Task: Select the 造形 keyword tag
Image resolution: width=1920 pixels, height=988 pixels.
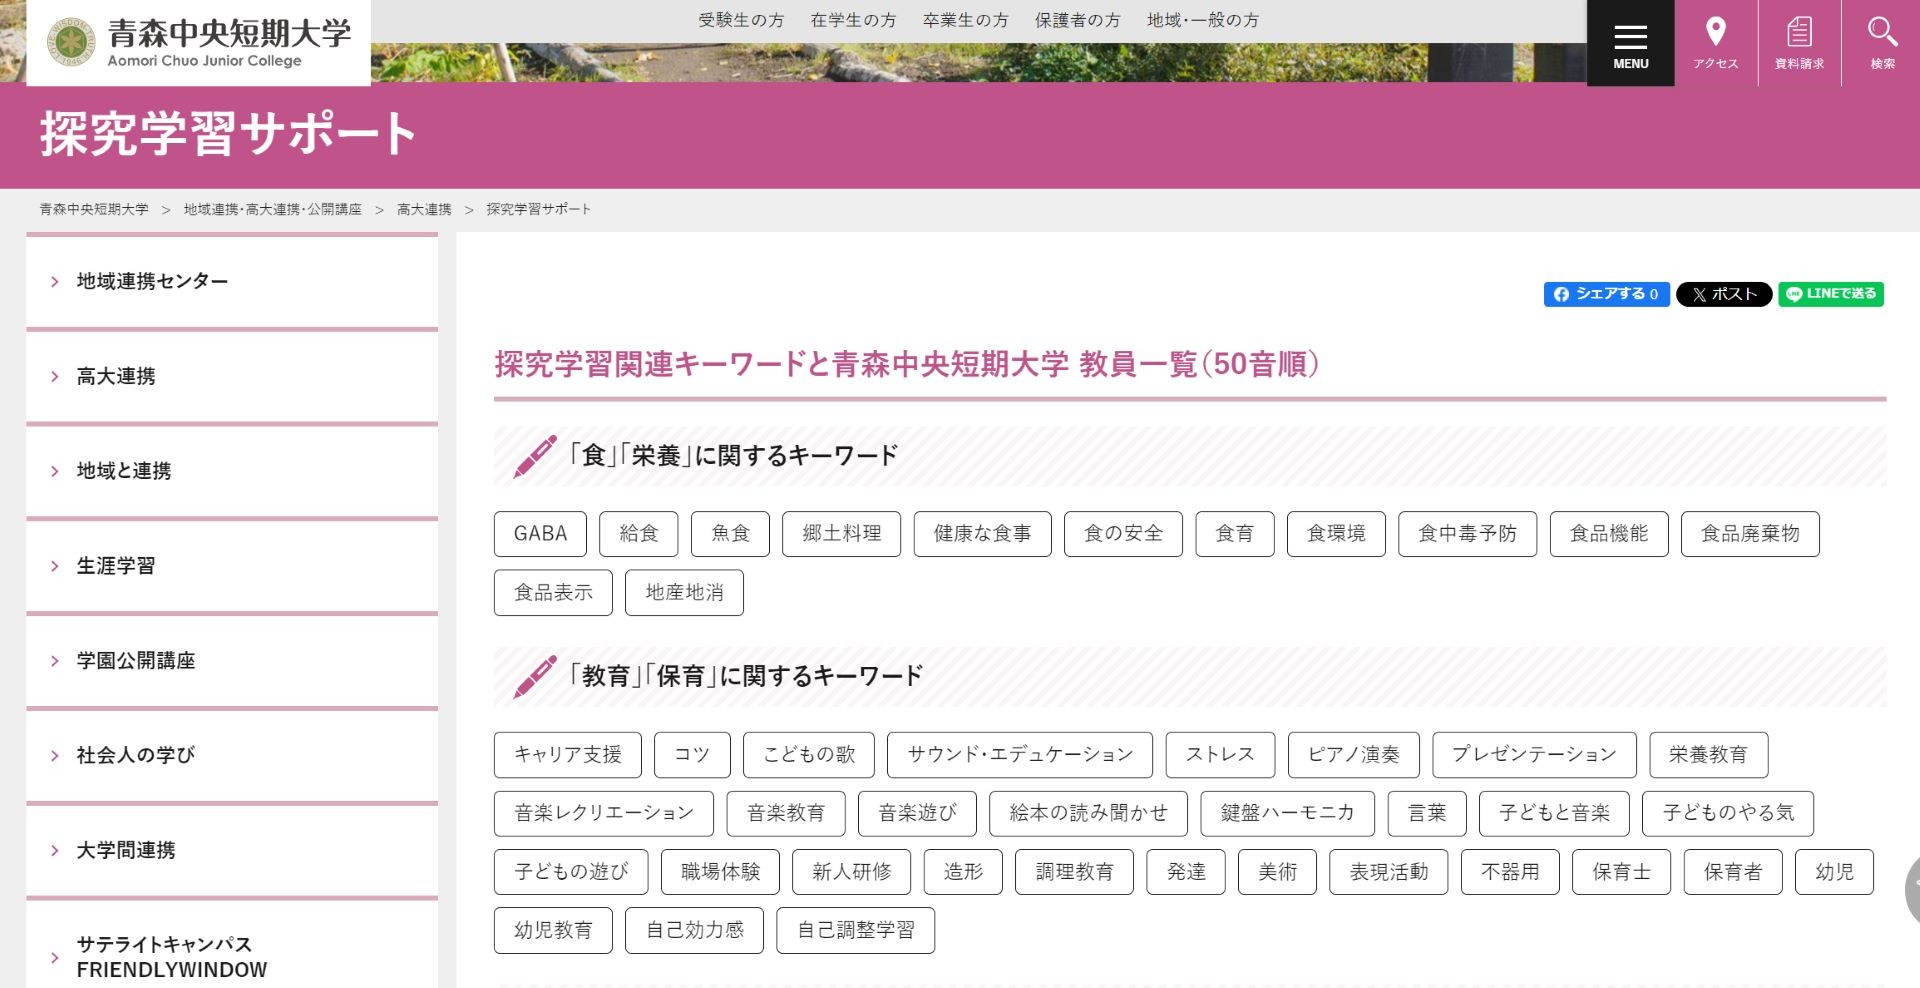Action: (963, 872)
